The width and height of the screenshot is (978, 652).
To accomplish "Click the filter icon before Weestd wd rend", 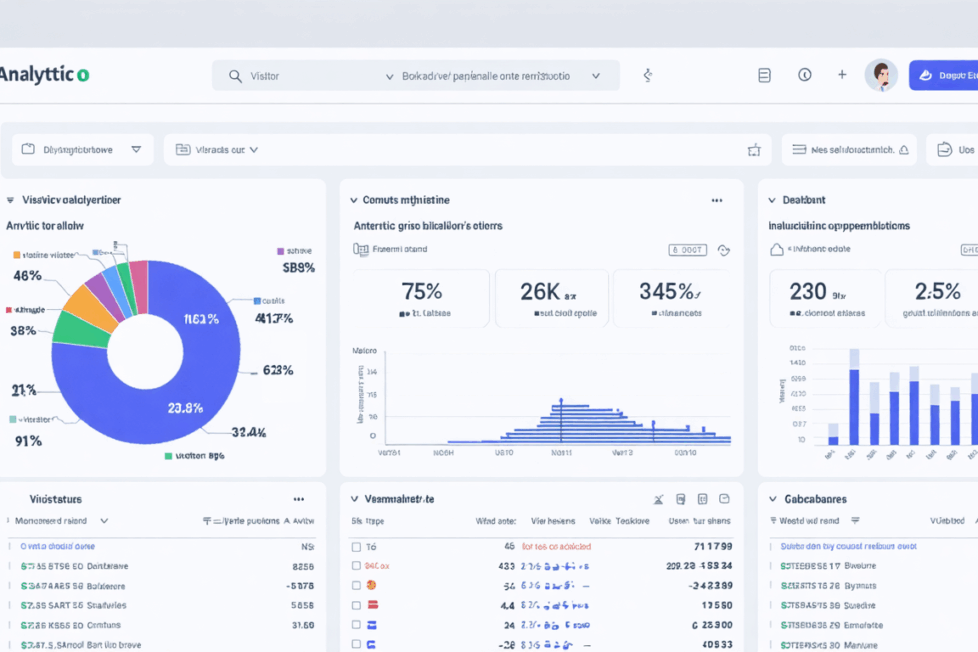I will pyautogui.click(x=773, y=520).
